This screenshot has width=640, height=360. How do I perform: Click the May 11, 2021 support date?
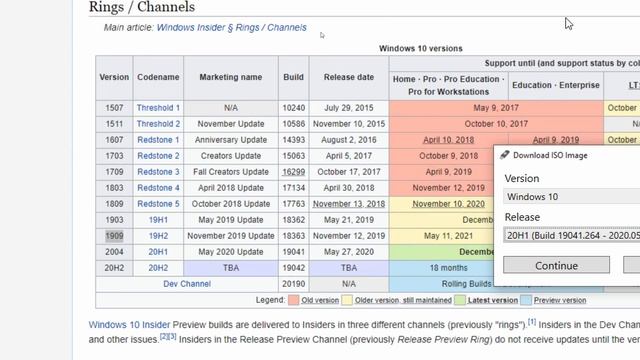pyautogui.click(x=448, y=236)
